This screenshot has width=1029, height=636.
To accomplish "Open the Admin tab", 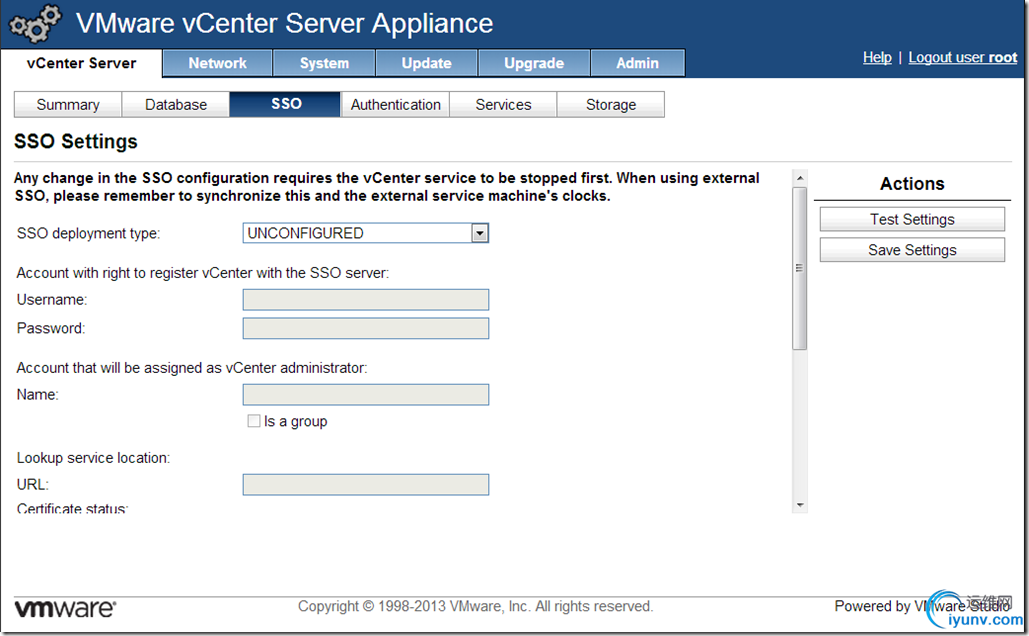I will tap(637, 63).
